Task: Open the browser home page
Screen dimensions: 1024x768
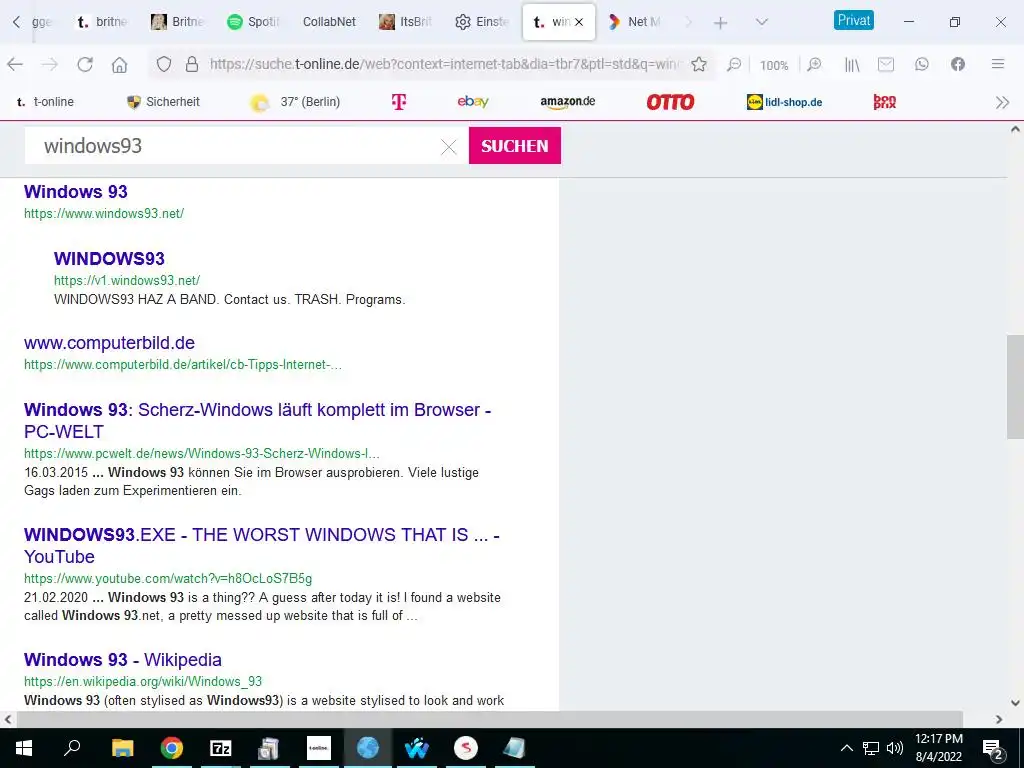Action: pyautogui.click(x=120, y=64)
